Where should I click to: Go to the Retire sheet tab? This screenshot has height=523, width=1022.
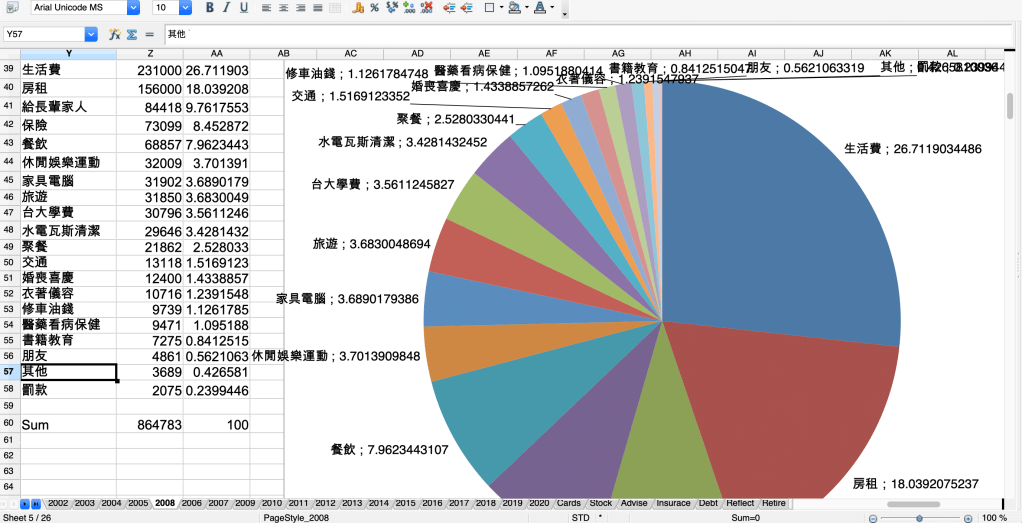[x=773, y=502]
